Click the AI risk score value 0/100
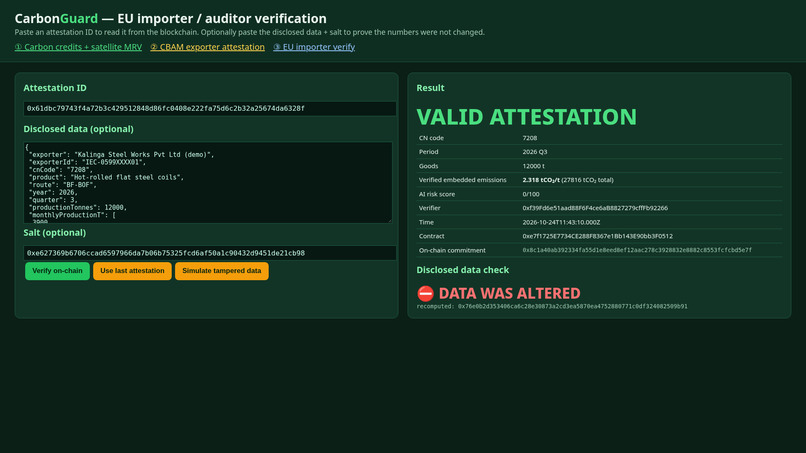This screenshot has width=806, height=453. click(x=531, y=194)
